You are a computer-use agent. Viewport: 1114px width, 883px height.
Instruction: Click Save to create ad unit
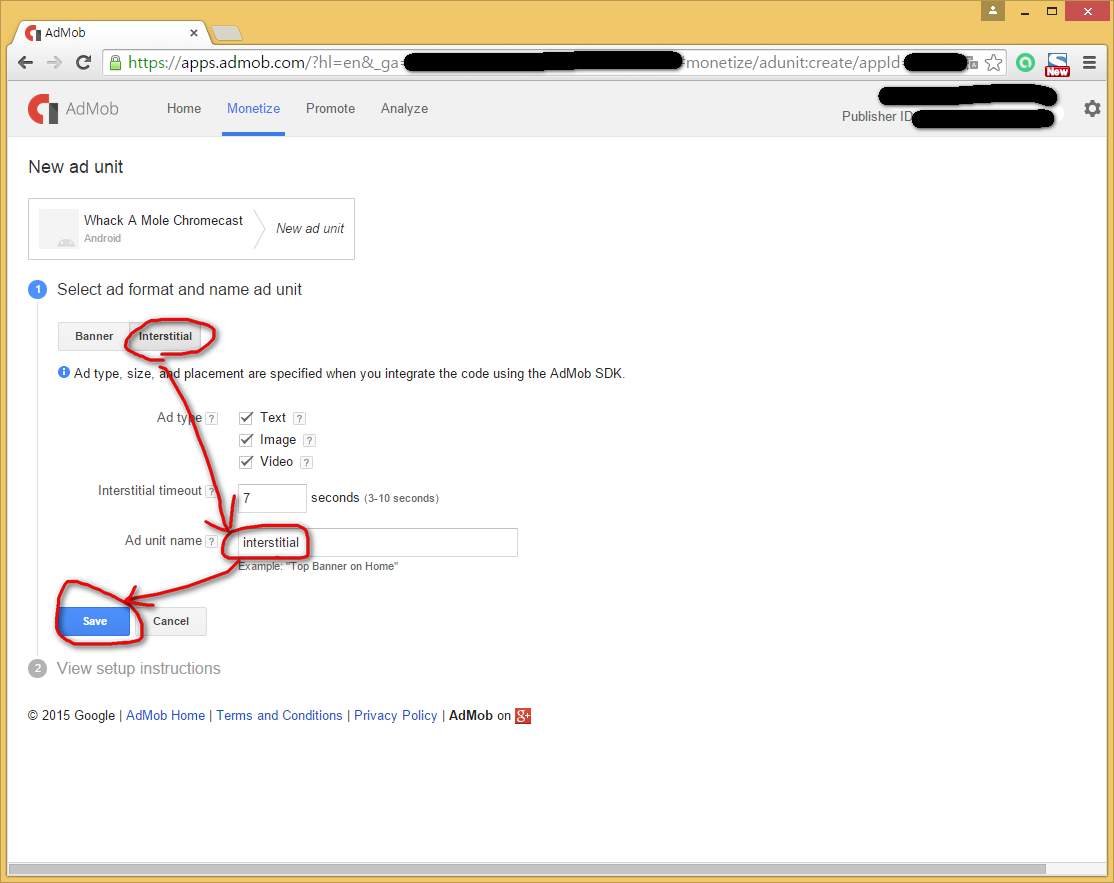[94, 621]
